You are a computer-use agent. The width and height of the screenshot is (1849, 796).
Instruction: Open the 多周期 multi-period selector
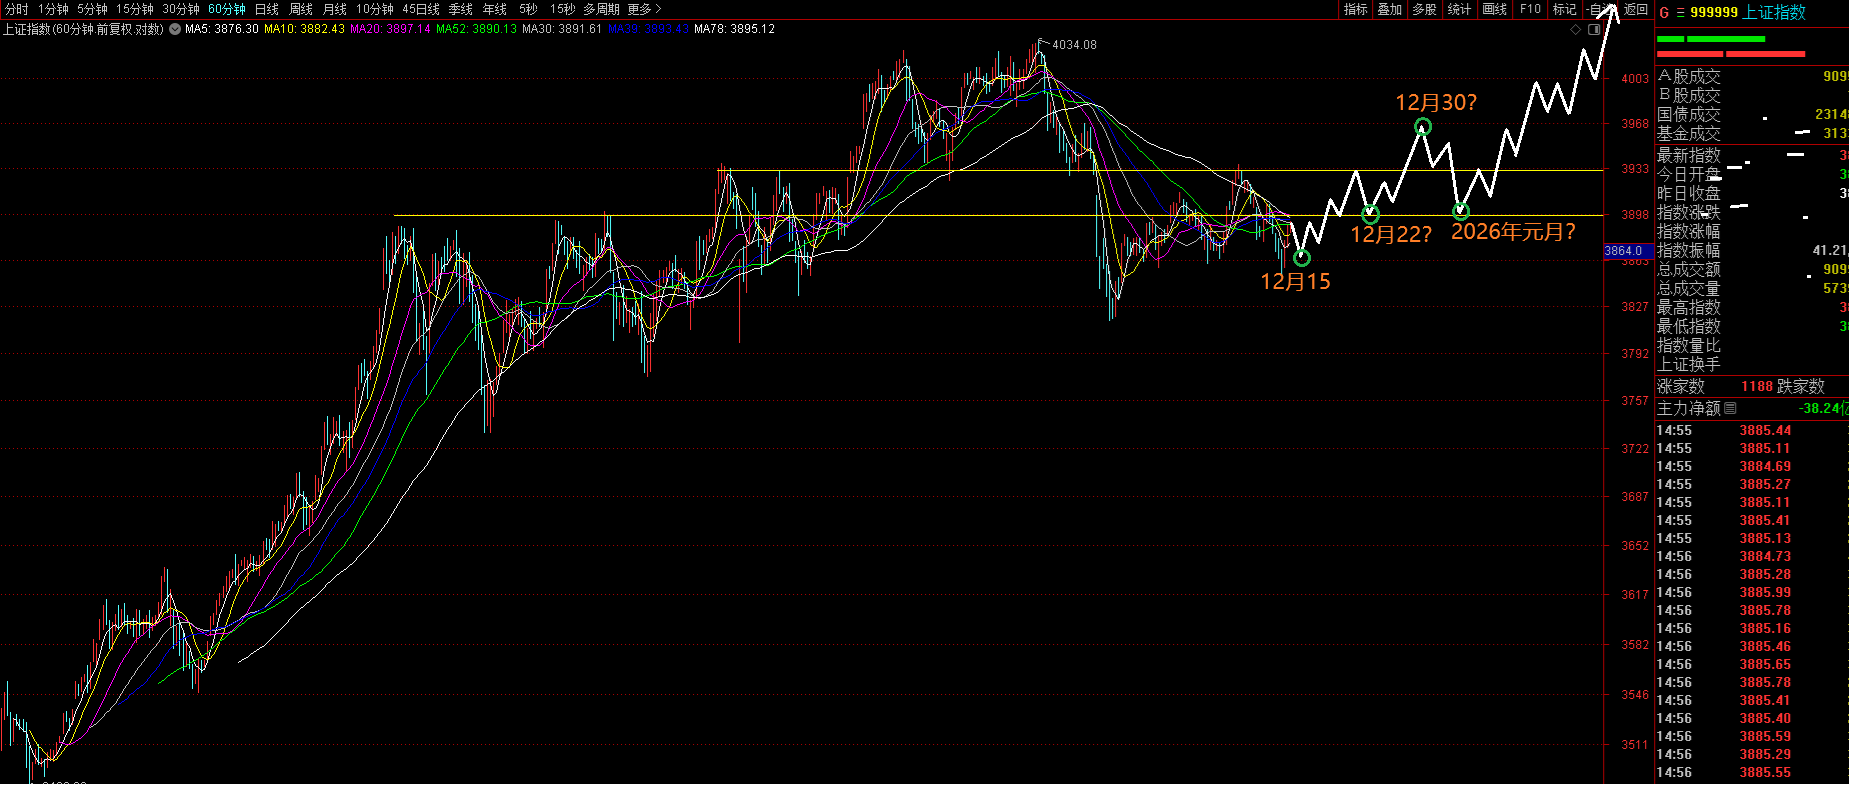pos(602,9)
